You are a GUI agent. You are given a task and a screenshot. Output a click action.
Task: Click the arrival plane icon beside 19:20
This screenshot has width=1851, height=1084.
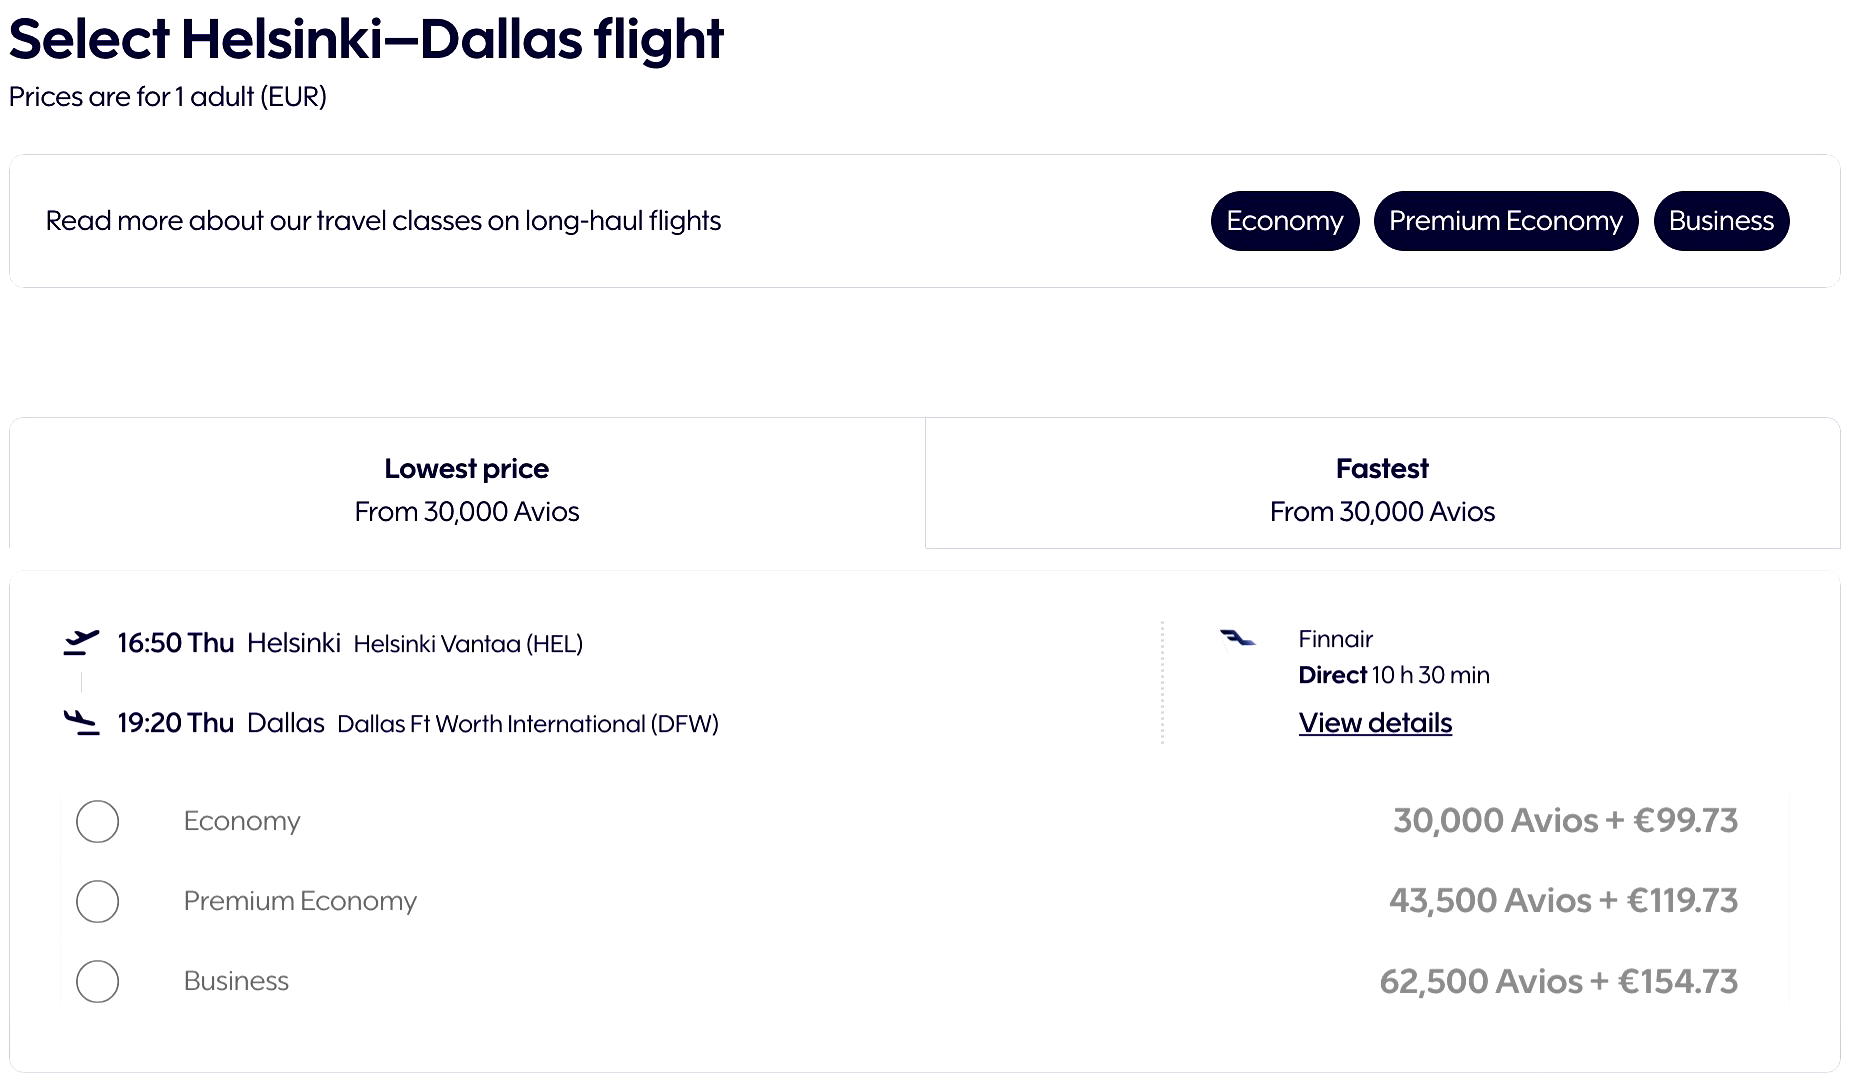pyautogui.click(x=84, y=719)
